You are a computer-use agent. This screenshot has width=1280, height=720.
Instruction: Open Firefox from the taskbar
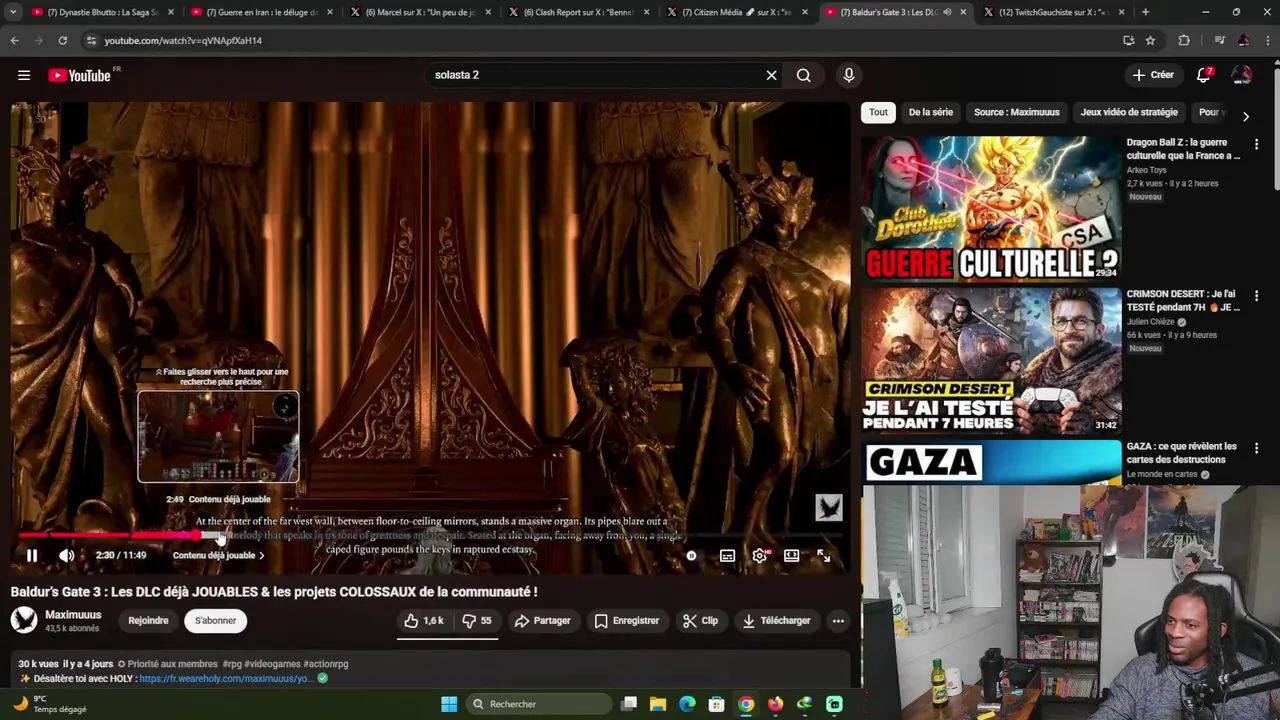click(x=775, y=704)
